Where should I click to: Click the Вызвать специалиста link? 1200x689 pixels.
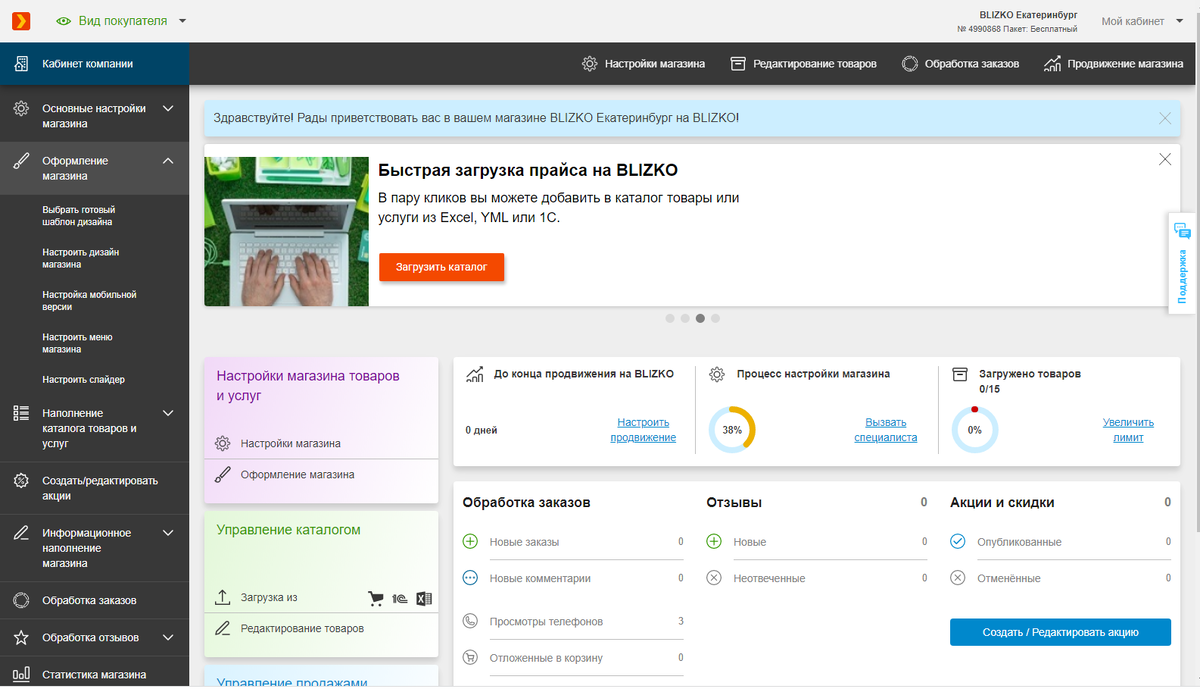[886, 430]
